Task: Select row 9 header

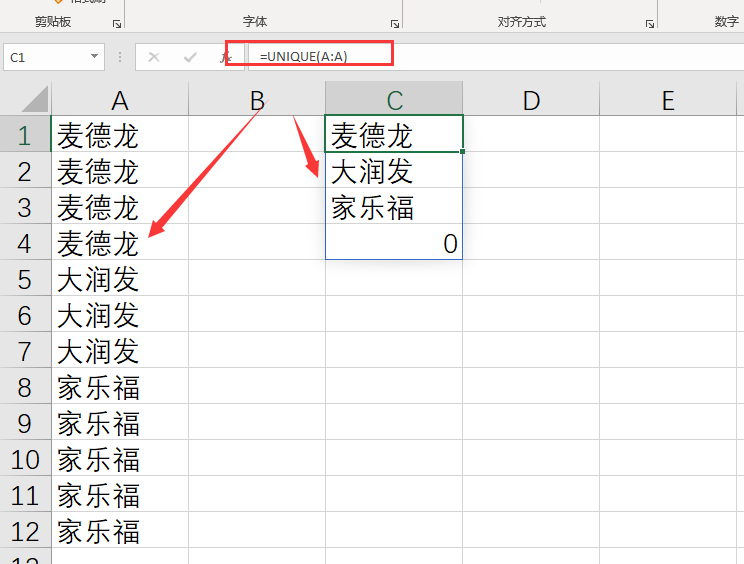Action: pyautogui.click(x=25, y=422)
